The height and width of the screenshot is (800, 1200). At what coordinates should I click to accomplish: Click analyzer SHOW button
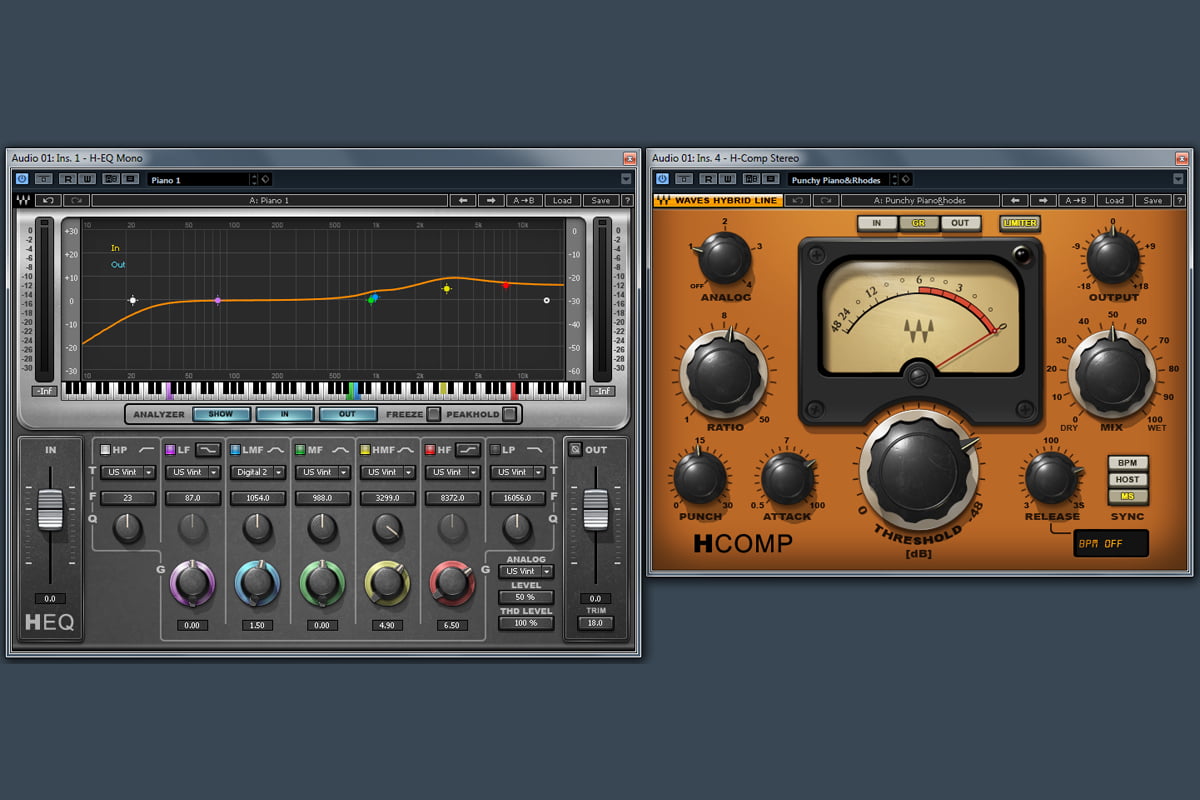point(221,414)
